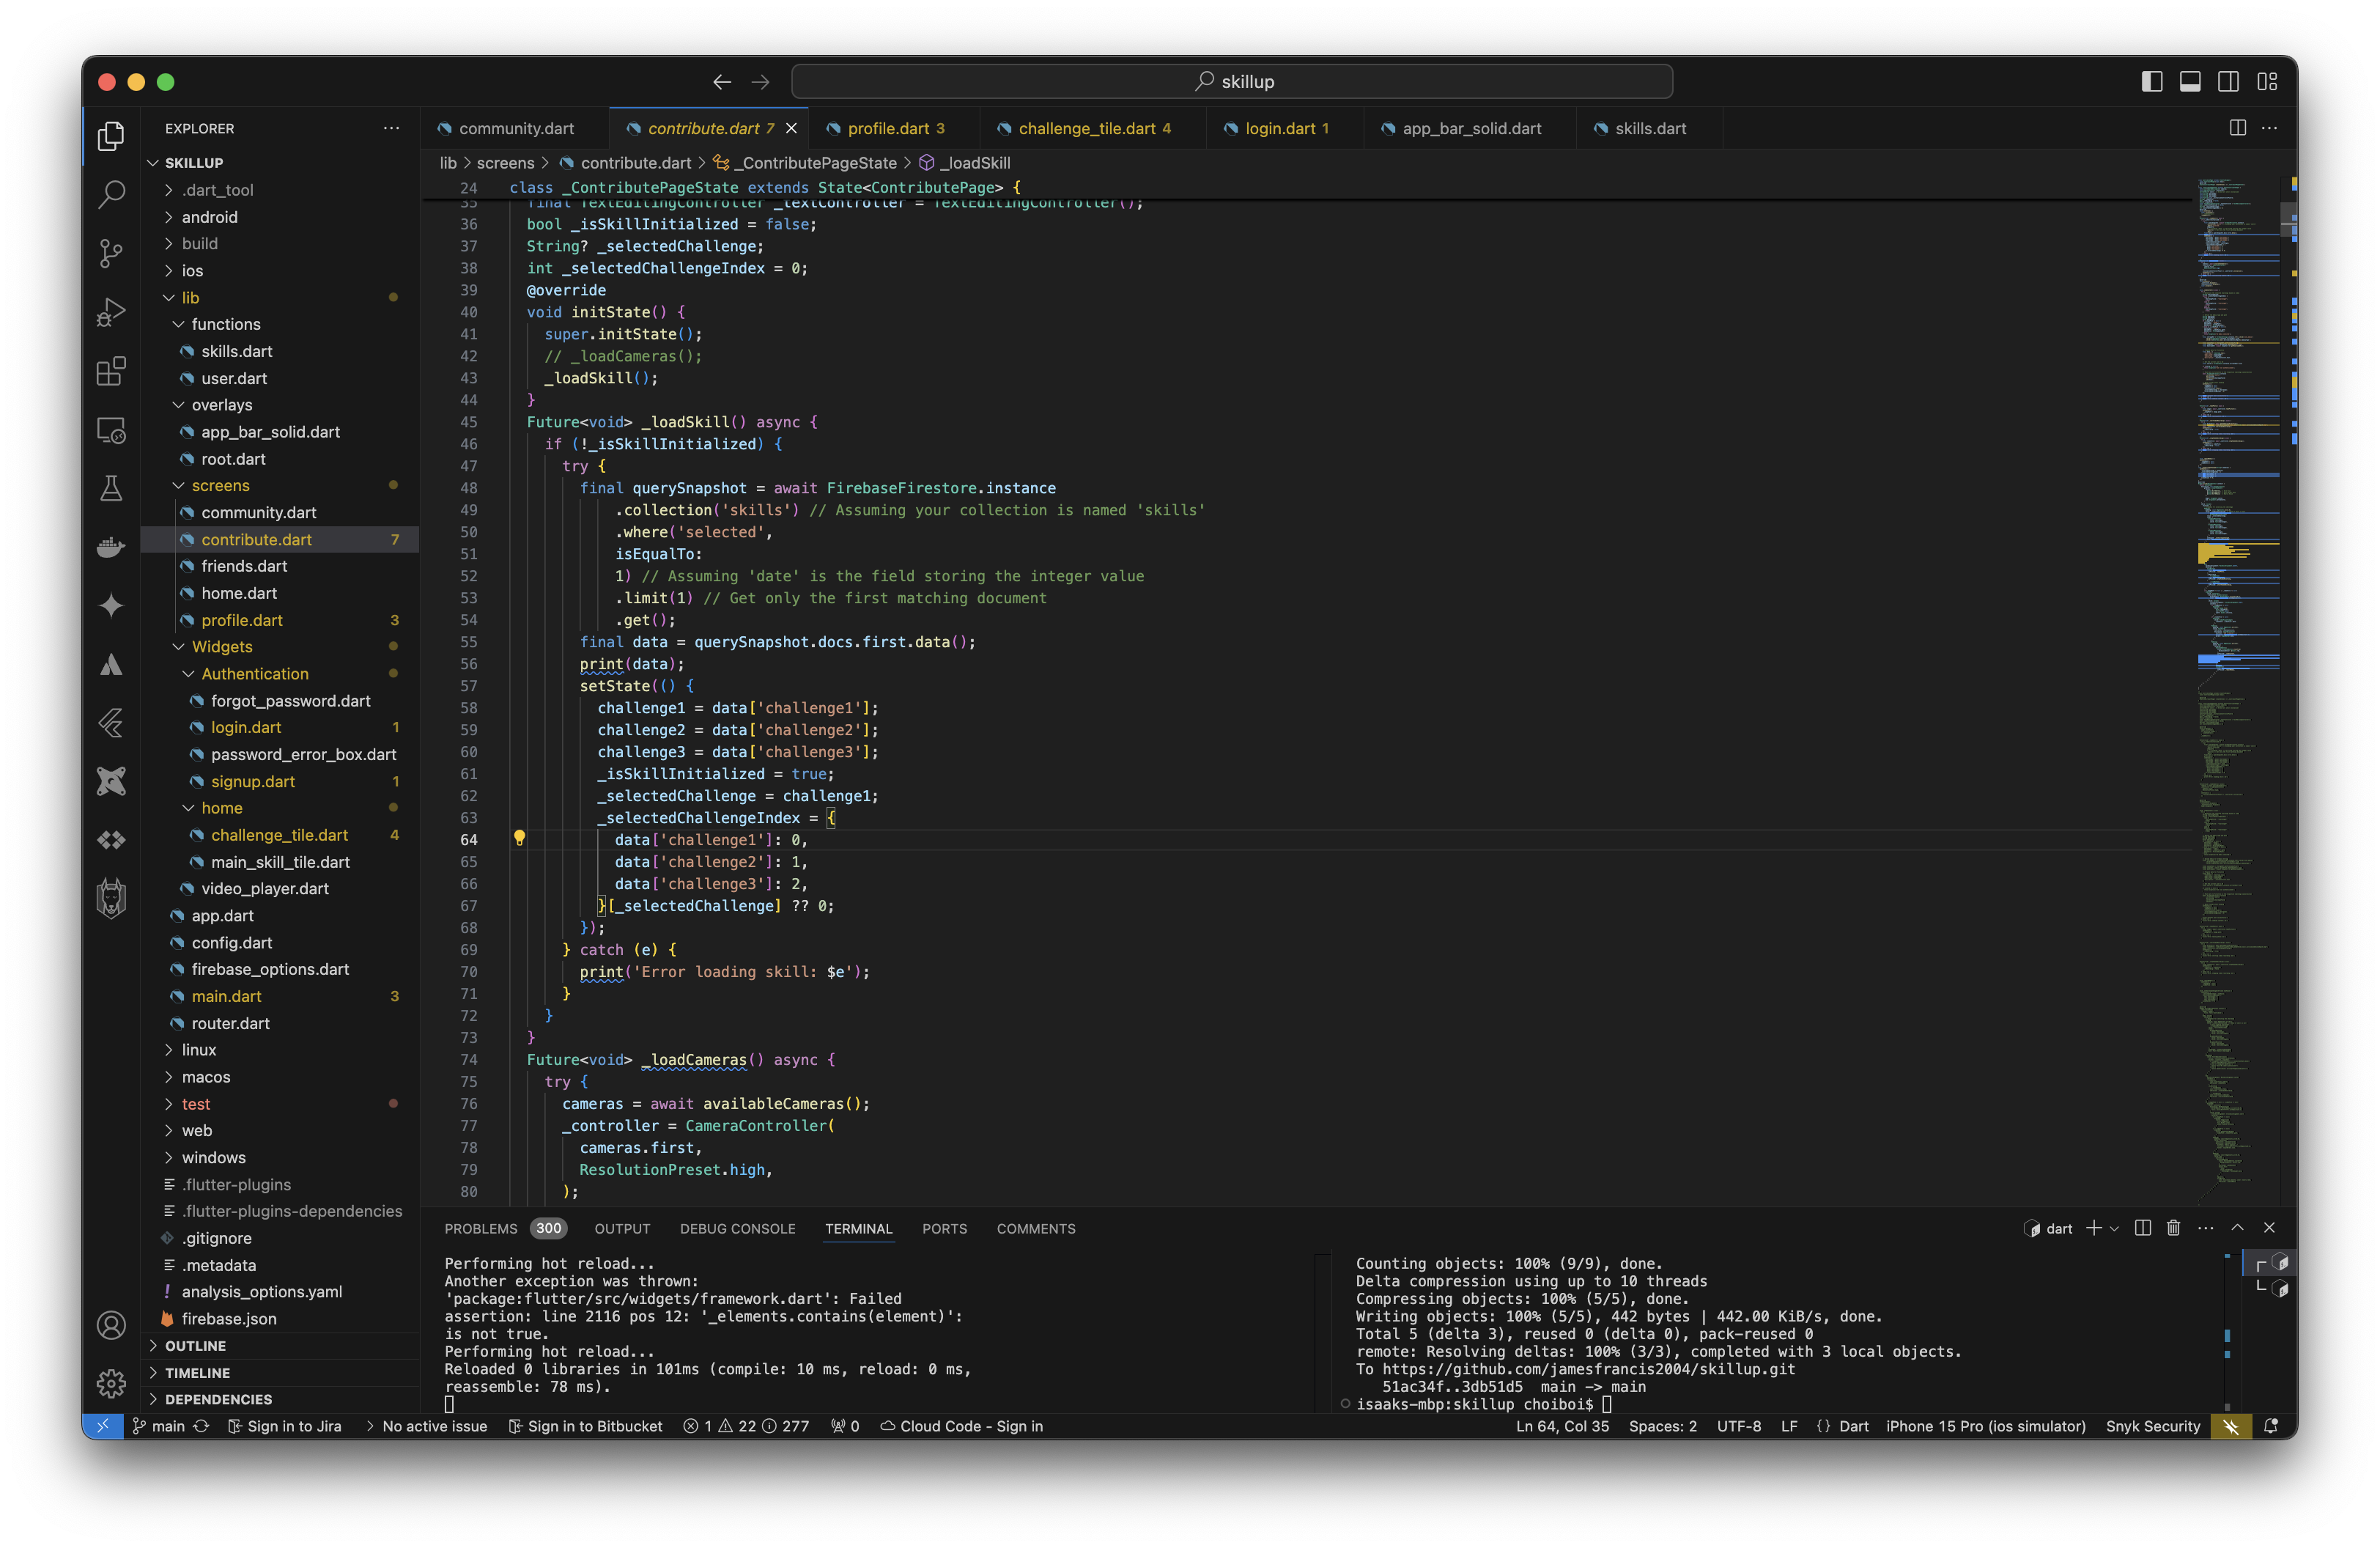Open the Extensions view
The image size is (2380, 1548).
coord(111,371)
